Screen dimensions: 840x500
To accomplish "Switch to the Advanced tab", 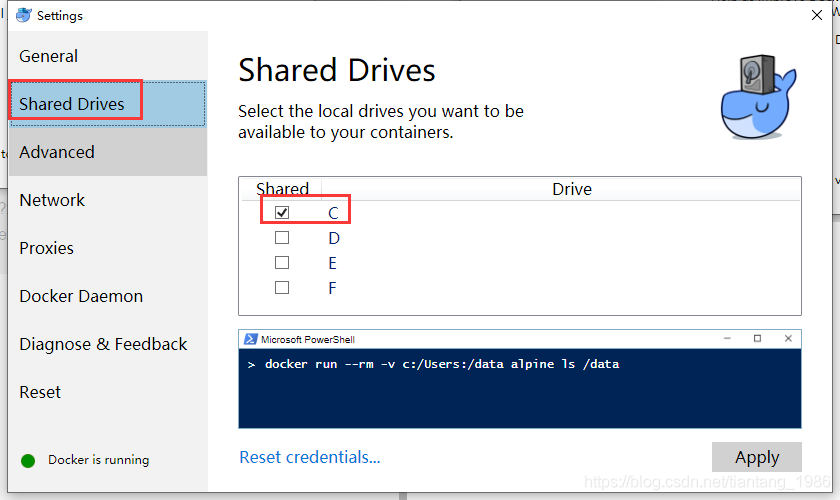I will (57, 152).
